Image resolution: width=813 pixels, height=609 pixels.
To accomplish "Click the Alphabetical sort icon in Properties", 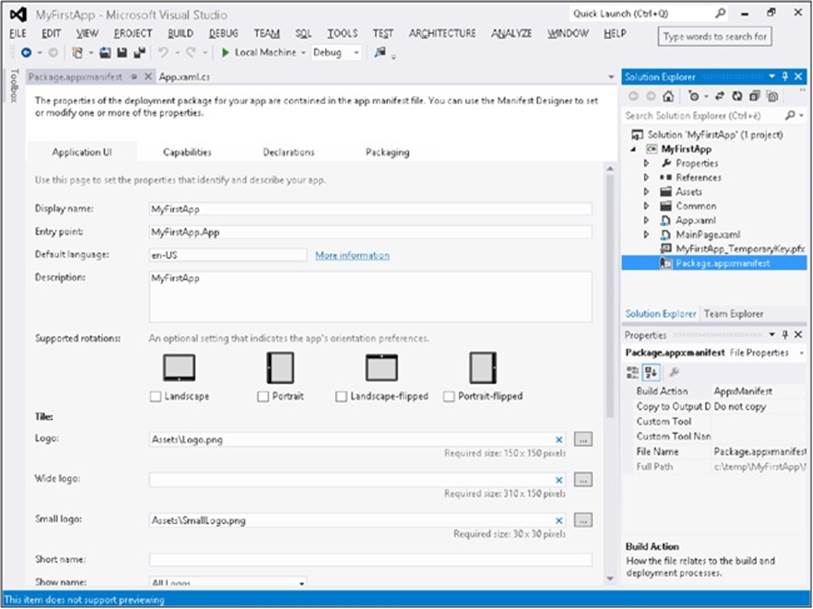I will click(x=651, y=372).
